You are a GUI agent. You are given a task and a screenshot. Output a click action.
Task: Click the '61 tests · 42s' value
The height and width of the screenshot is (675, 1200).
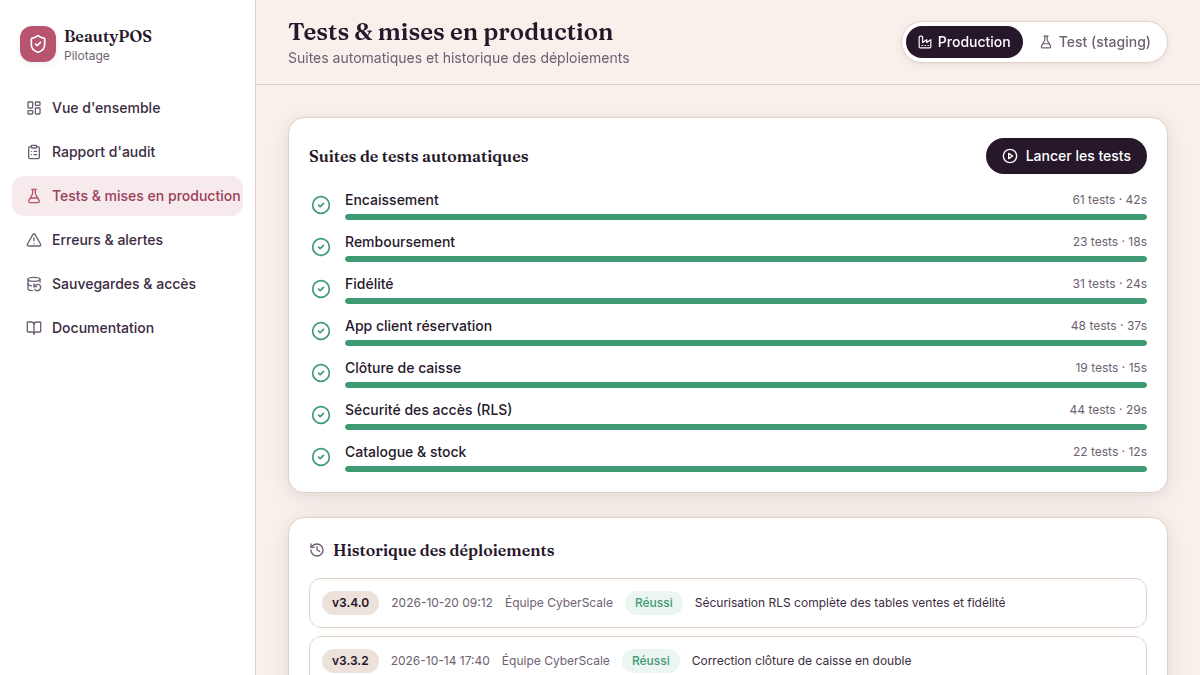(x=1110, y=200)
